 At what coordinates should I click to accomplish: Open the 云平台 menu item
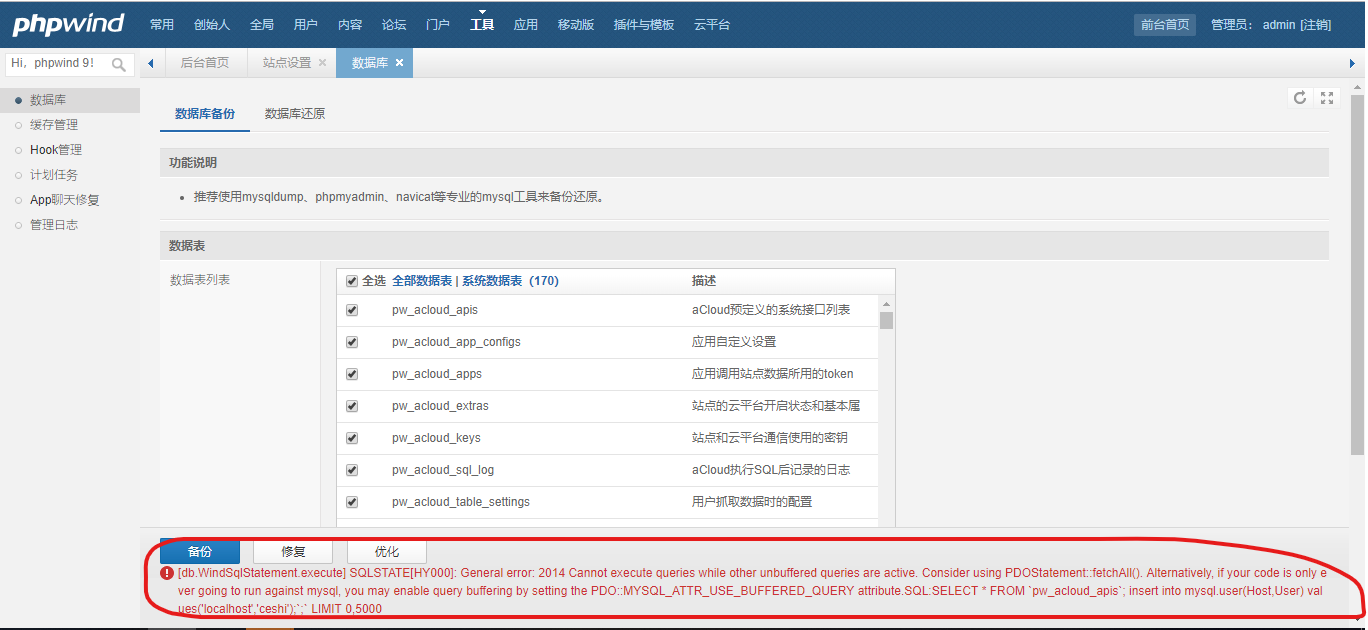[x=711, y=23]
